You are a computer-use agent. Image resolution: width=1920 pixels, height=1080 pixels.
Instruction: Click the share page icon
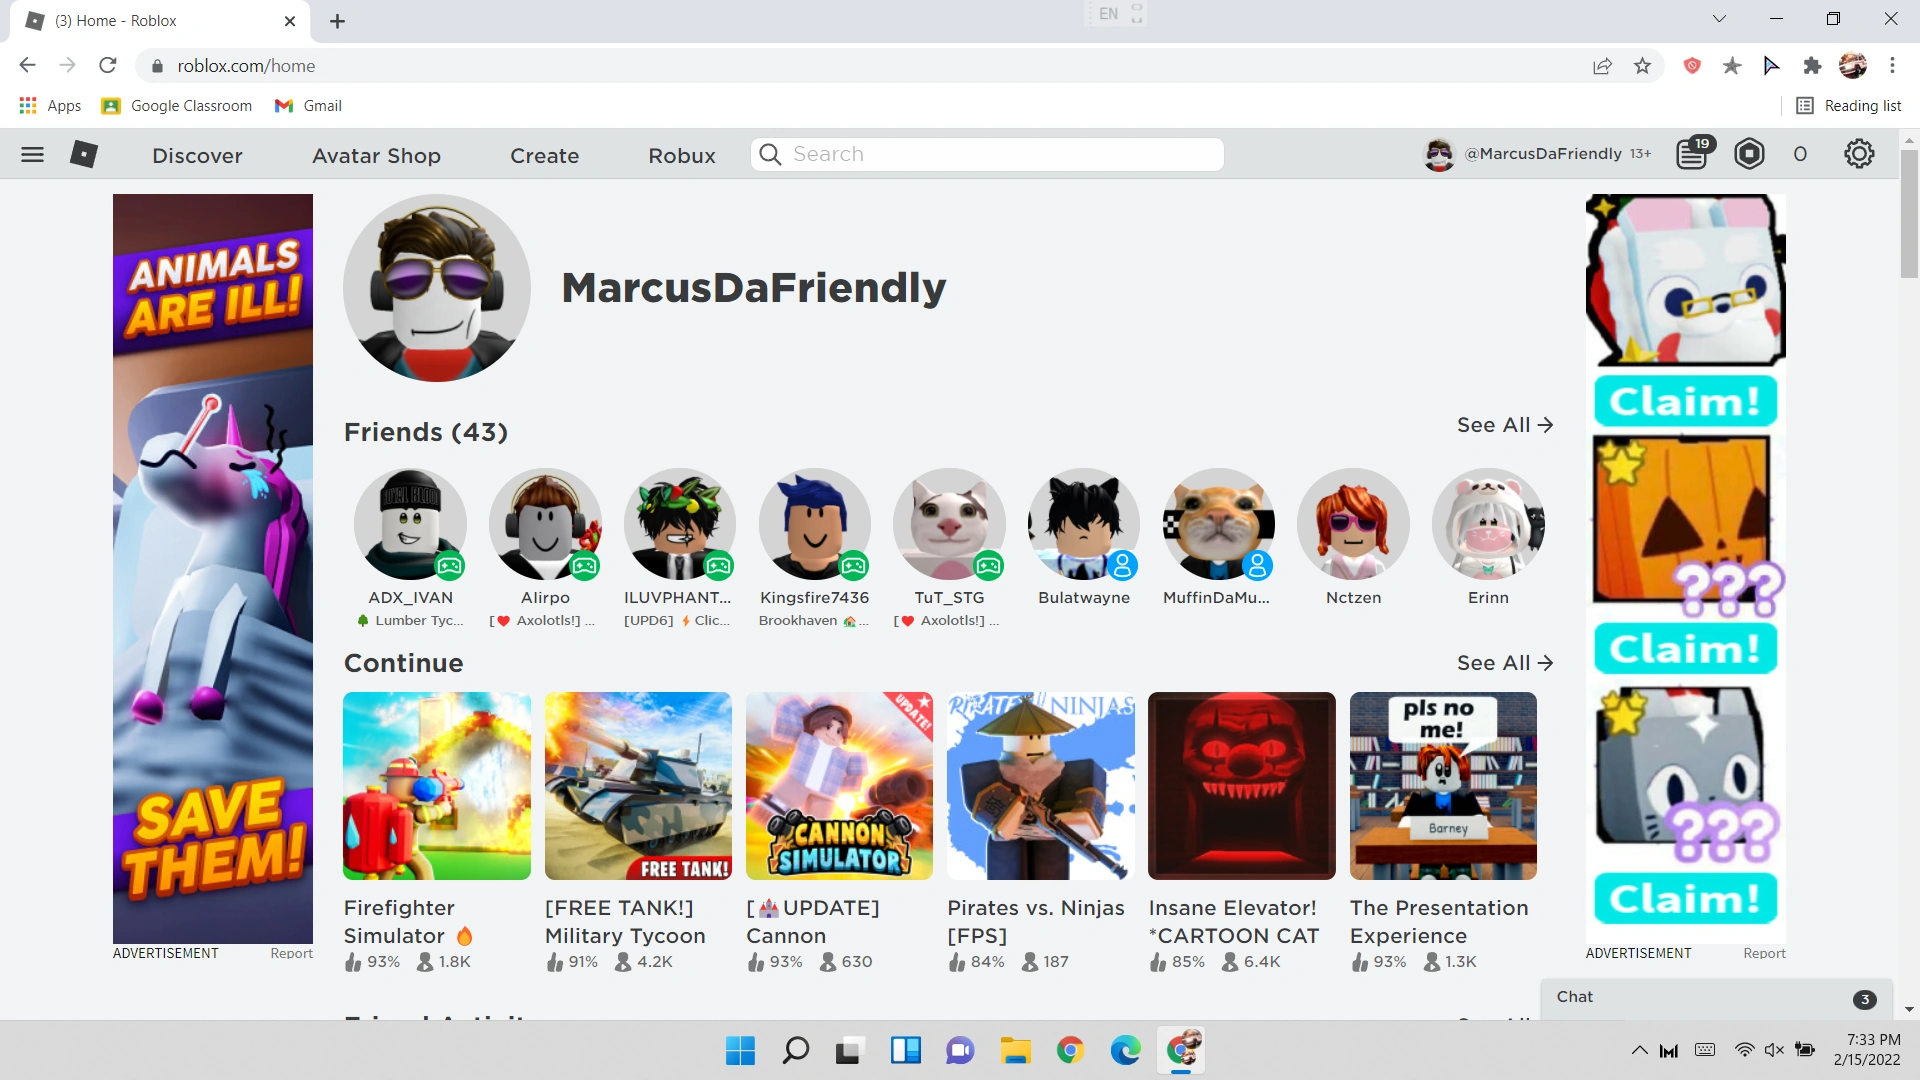(1602, 66)
